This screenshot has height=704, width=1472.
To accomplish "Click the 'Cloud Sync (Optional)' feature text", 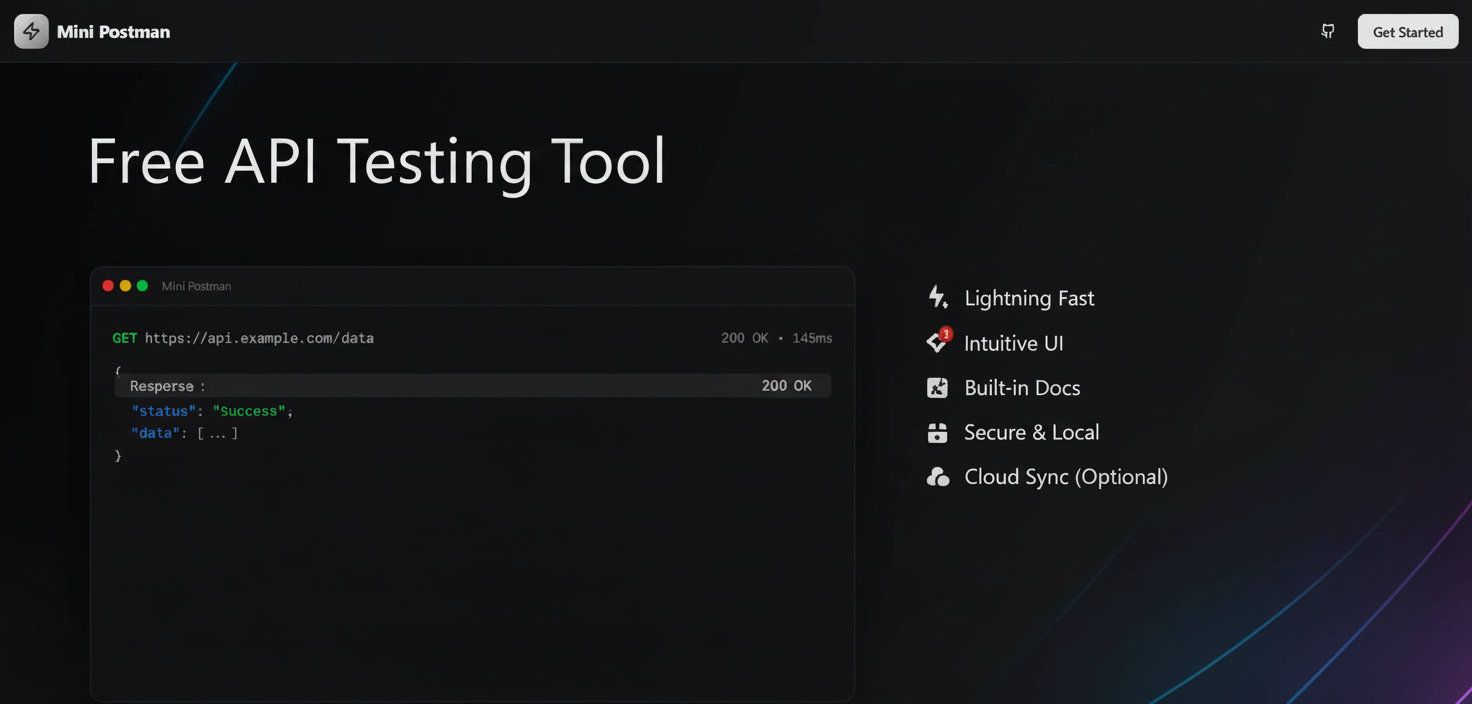I will point(1066,477).
